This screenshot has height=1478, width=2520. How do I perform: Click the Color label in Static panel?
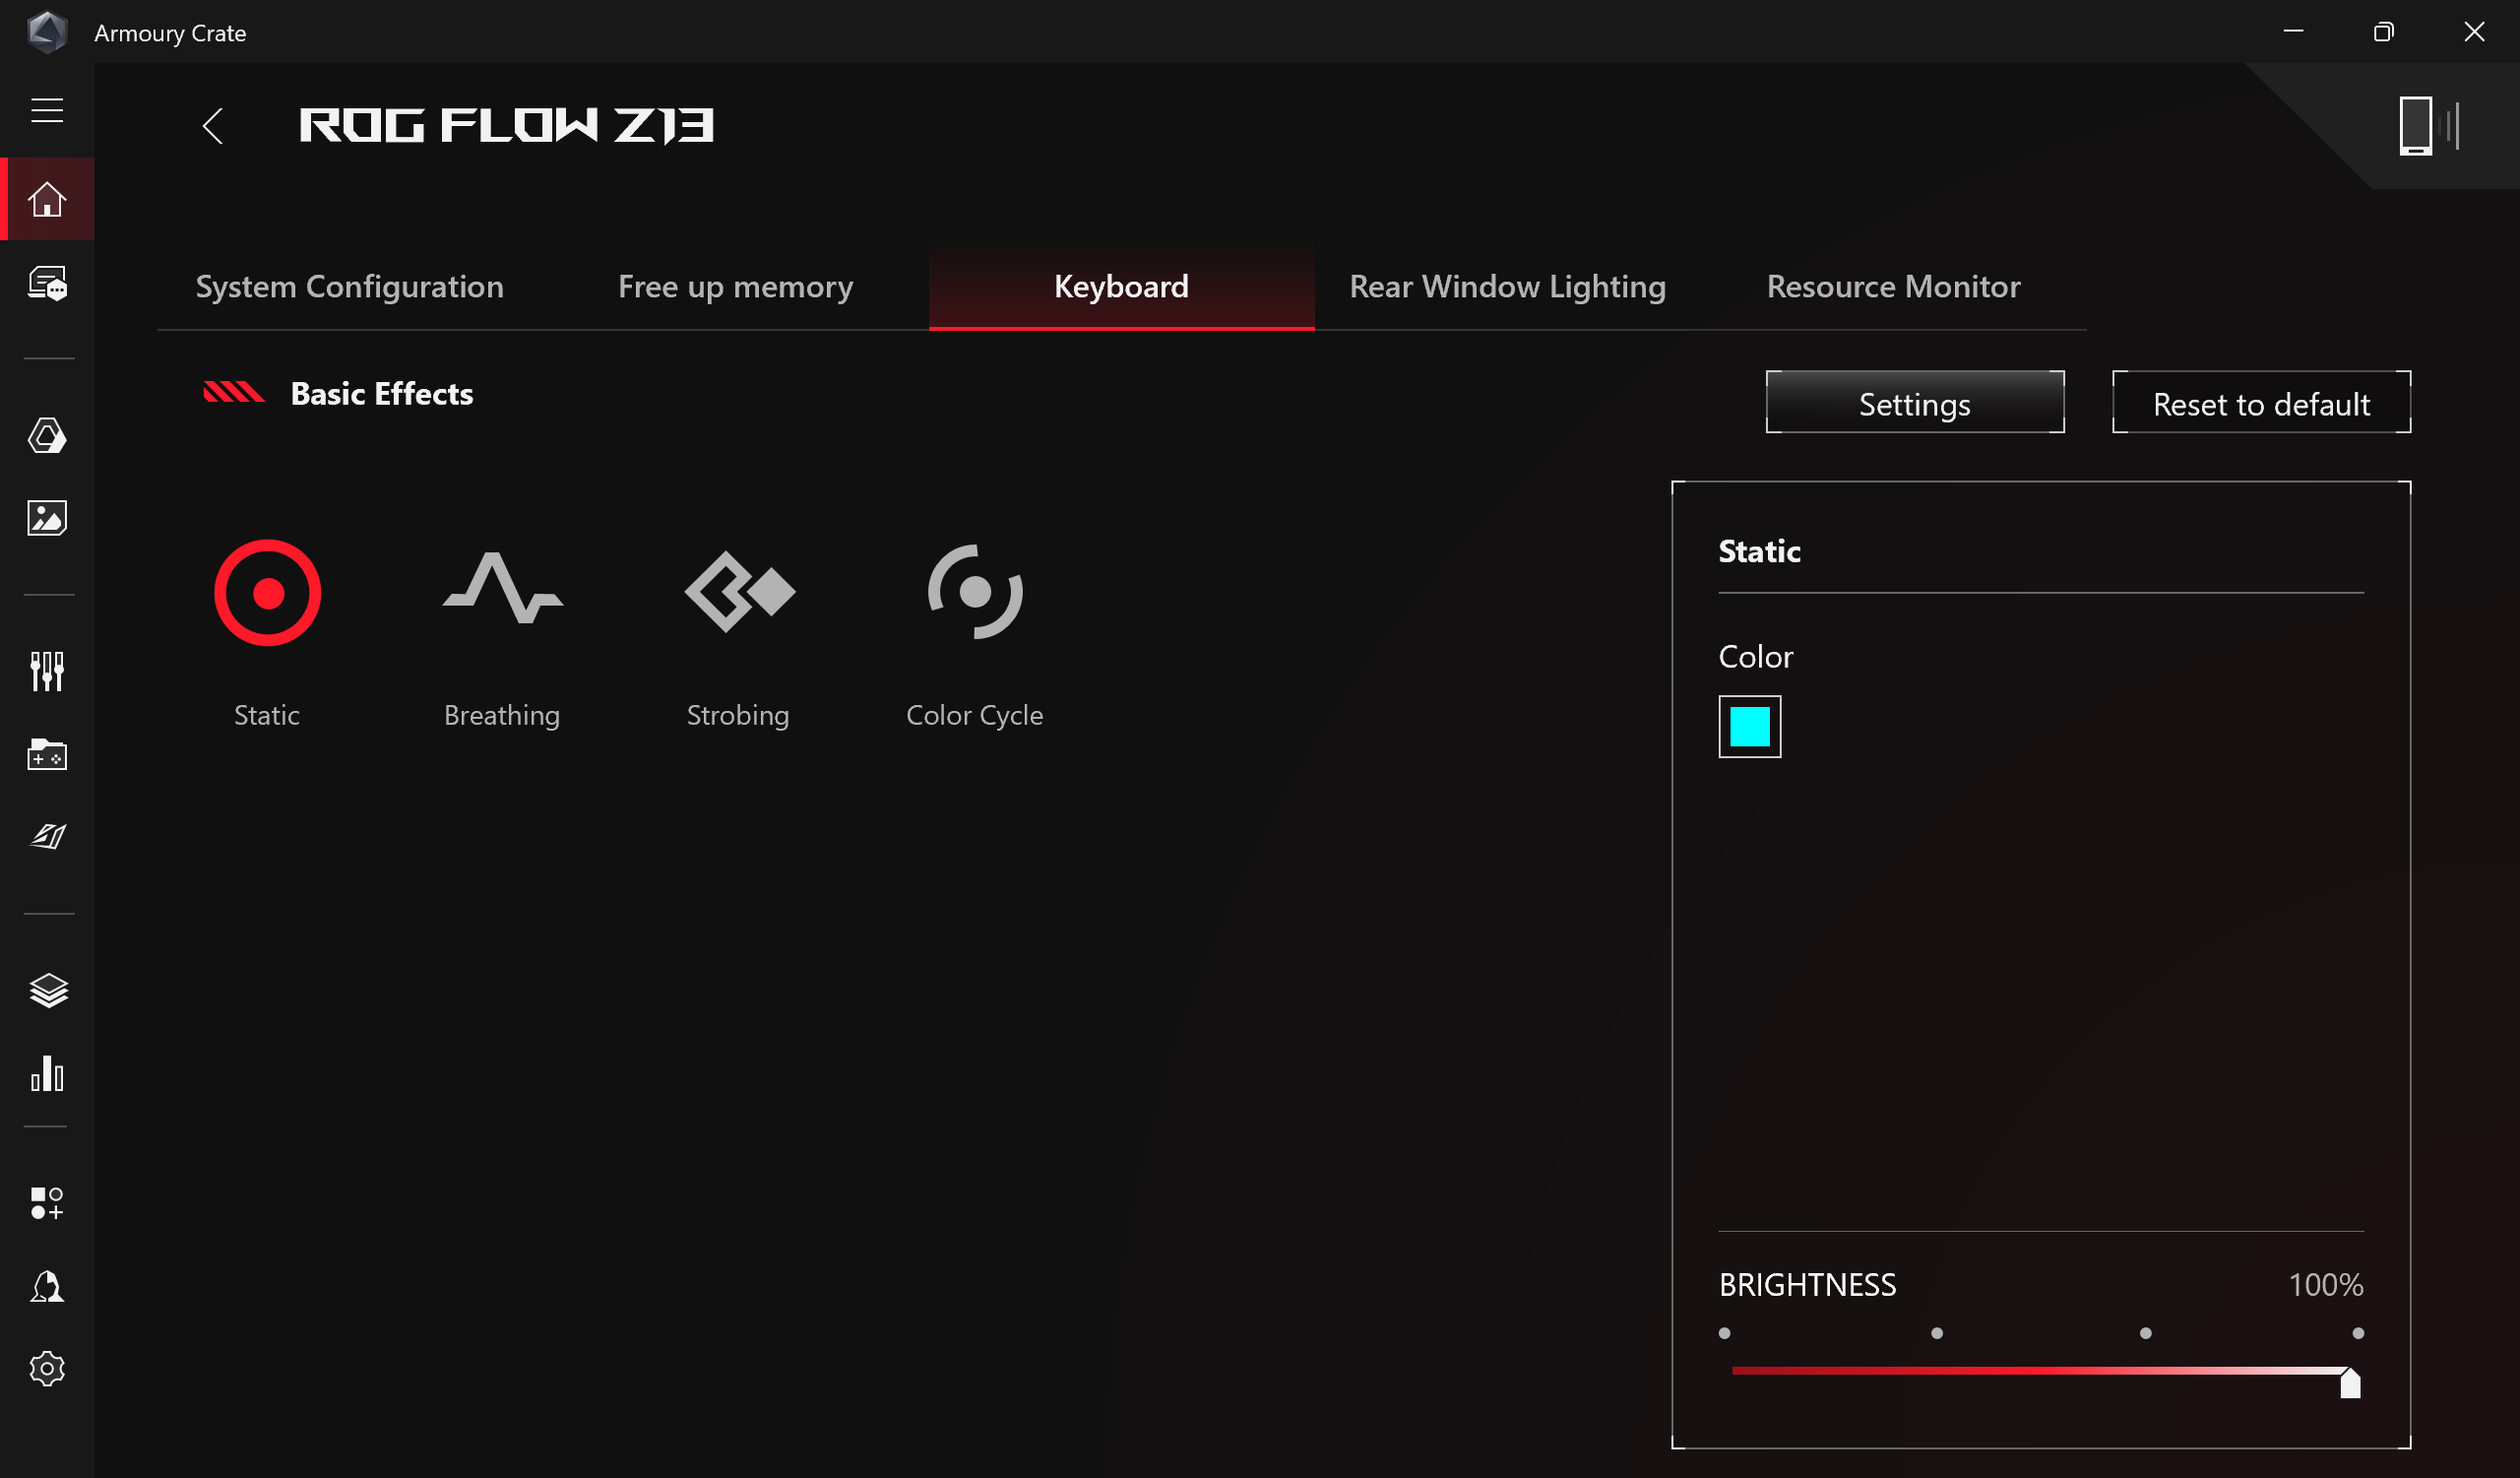coord(1755,657)
